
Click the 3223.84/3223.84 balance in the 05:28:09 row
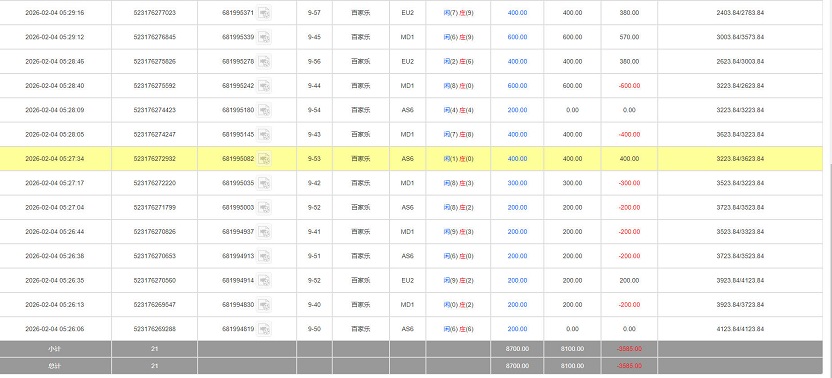[740, 110]
